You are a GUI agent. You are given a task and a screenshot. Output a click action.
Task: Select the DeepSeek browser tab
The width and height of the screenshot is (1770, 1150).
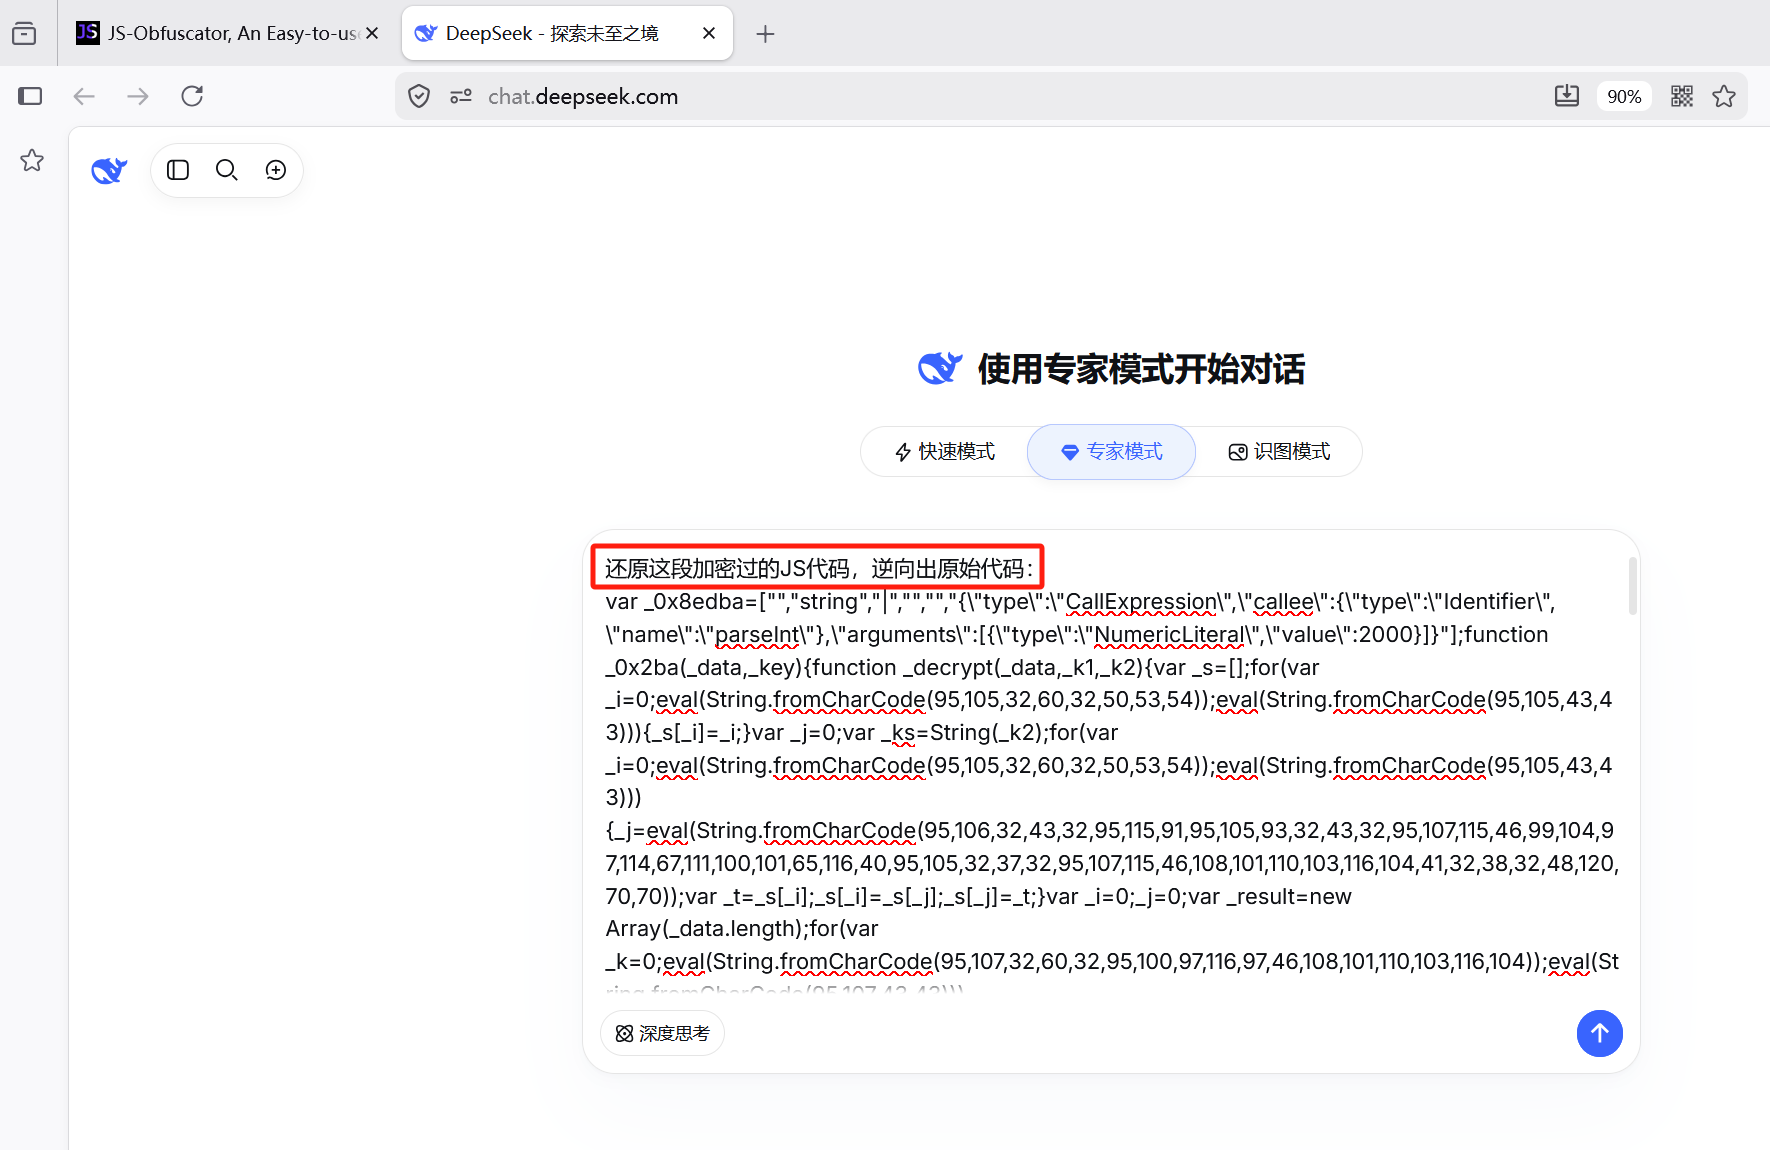point(567,33)
